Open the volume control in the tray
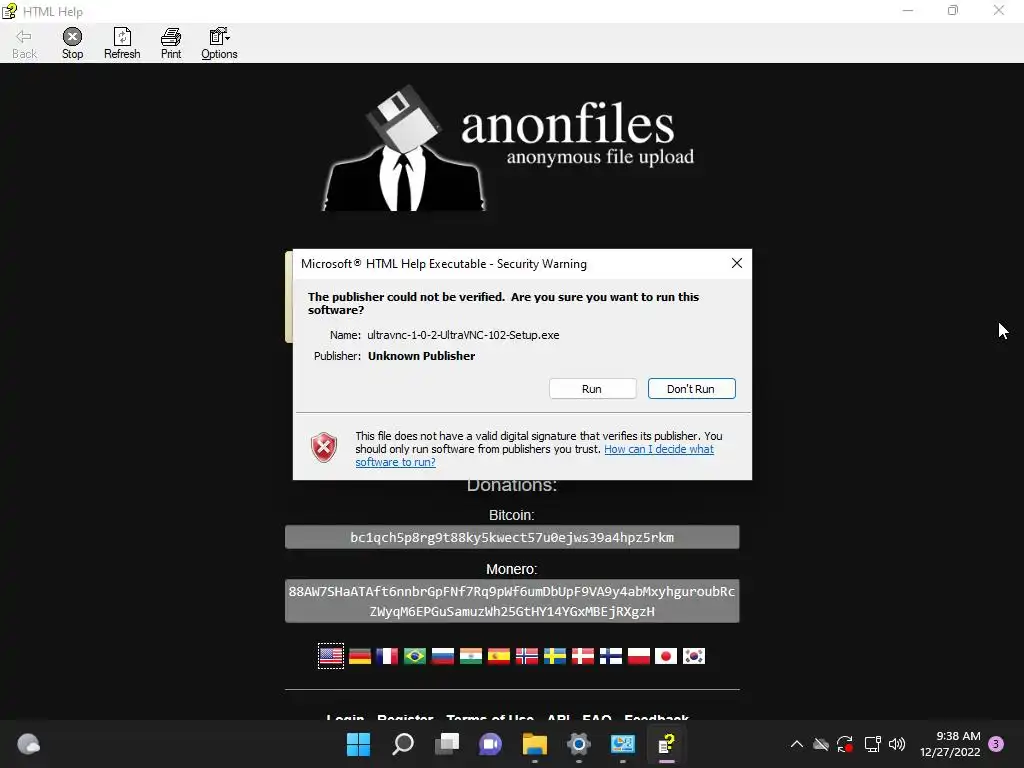1024x768 pixels. [897, 744]
